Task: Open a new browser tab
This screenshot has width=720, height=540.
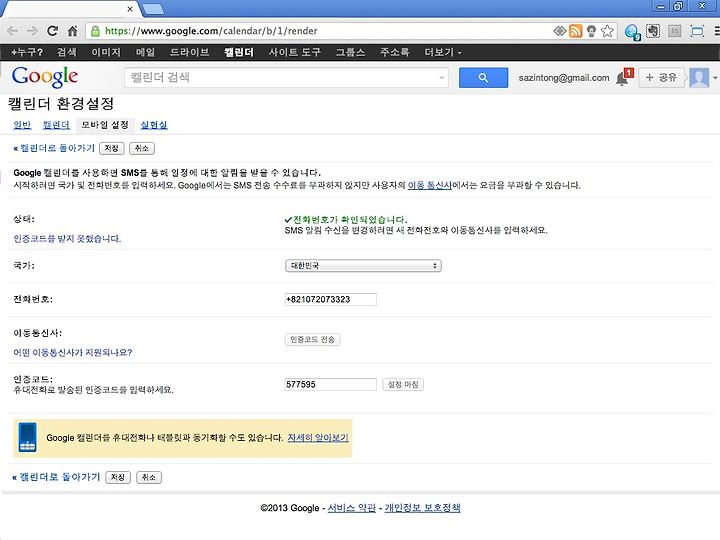Action: tap(153, 9)
